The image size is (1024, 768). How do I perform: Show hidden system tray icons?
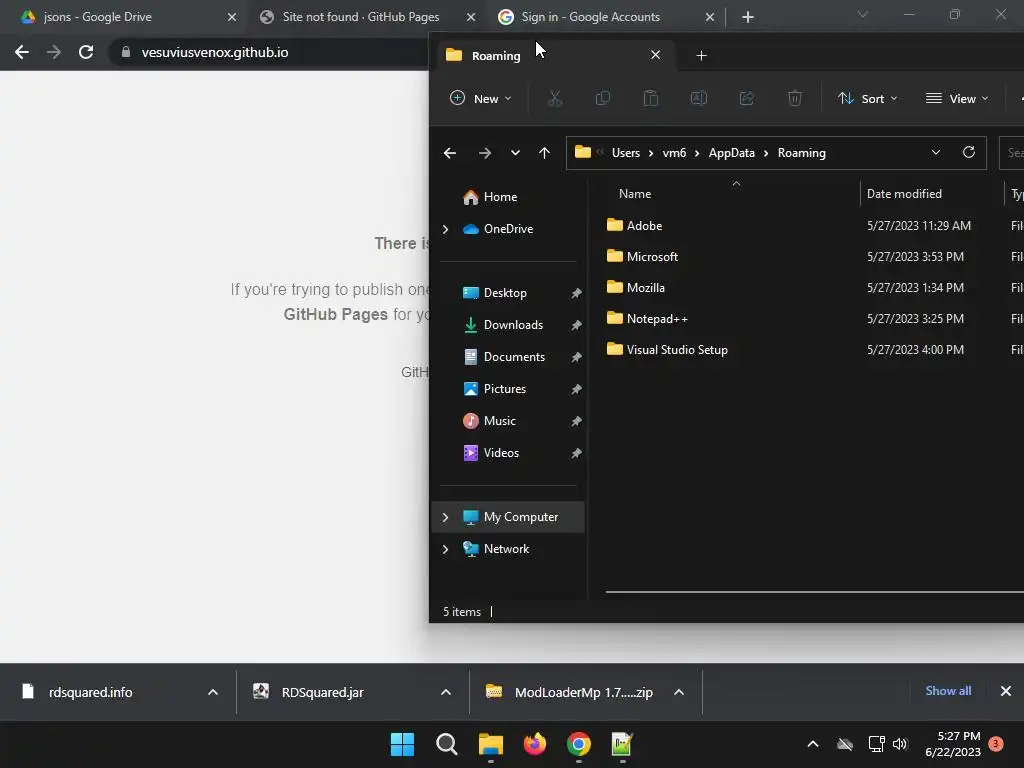[x=813, y=744]
